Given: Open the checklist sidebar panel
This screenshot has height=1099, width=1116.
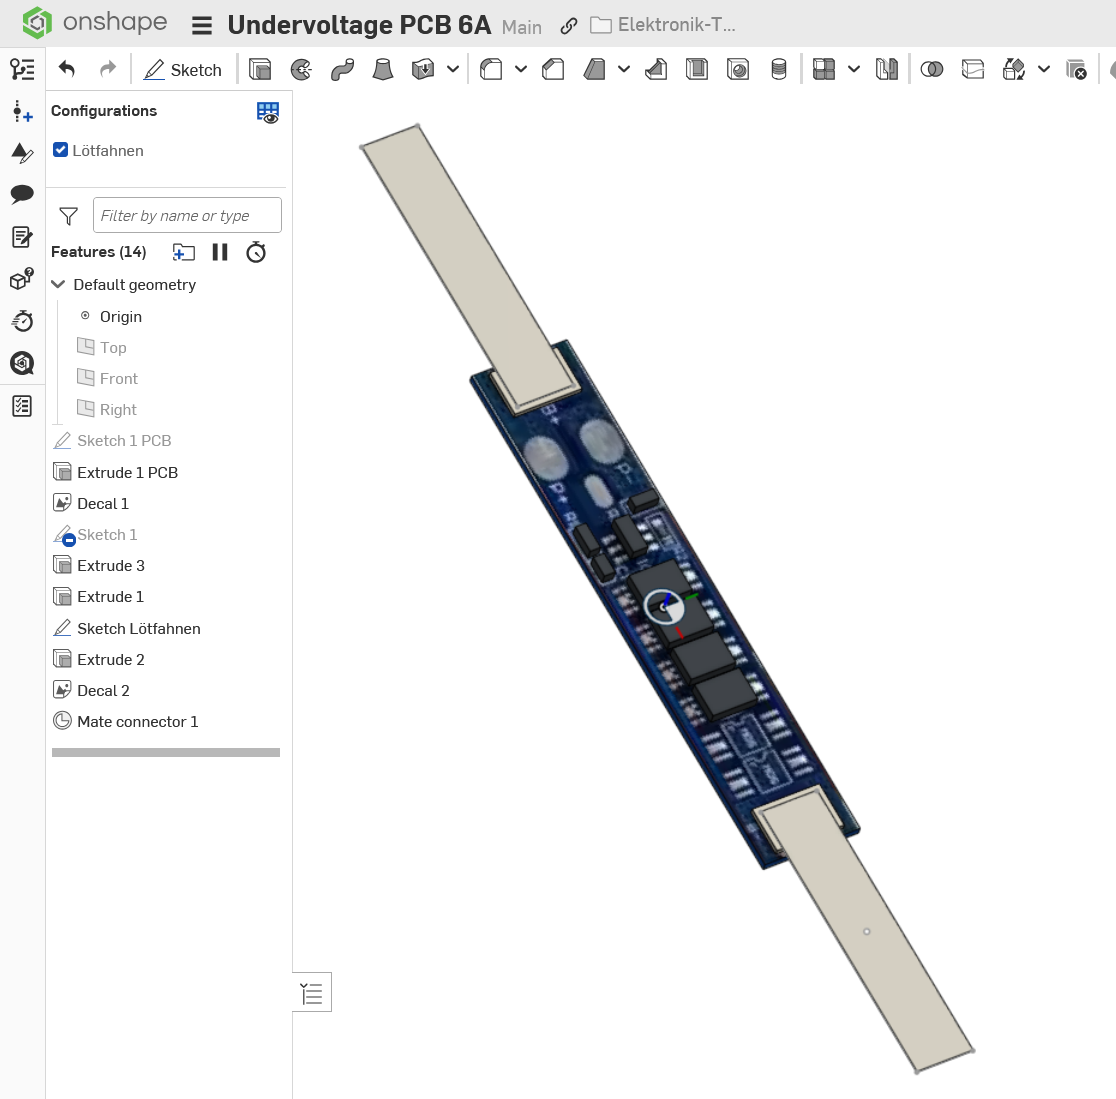Looking at the screenshot, I should [x=22, y=406].
